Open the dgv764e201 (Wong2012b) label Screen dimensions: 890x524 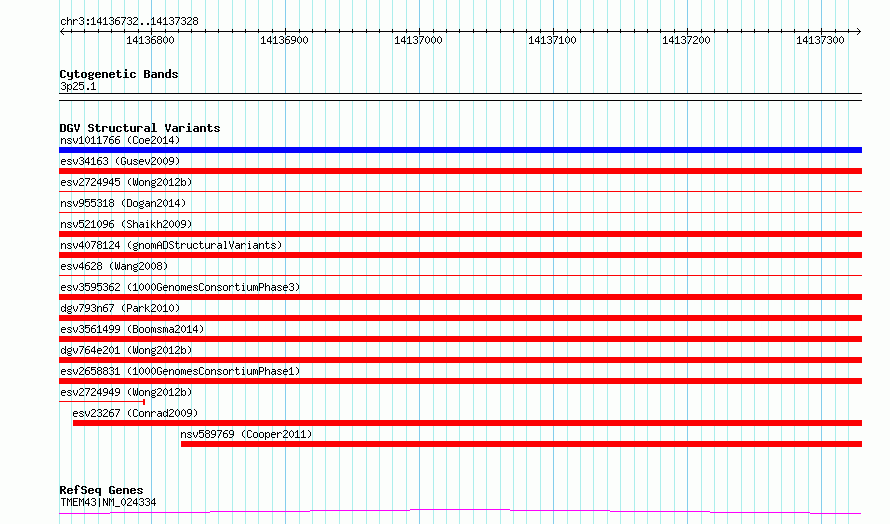point(126,350)
